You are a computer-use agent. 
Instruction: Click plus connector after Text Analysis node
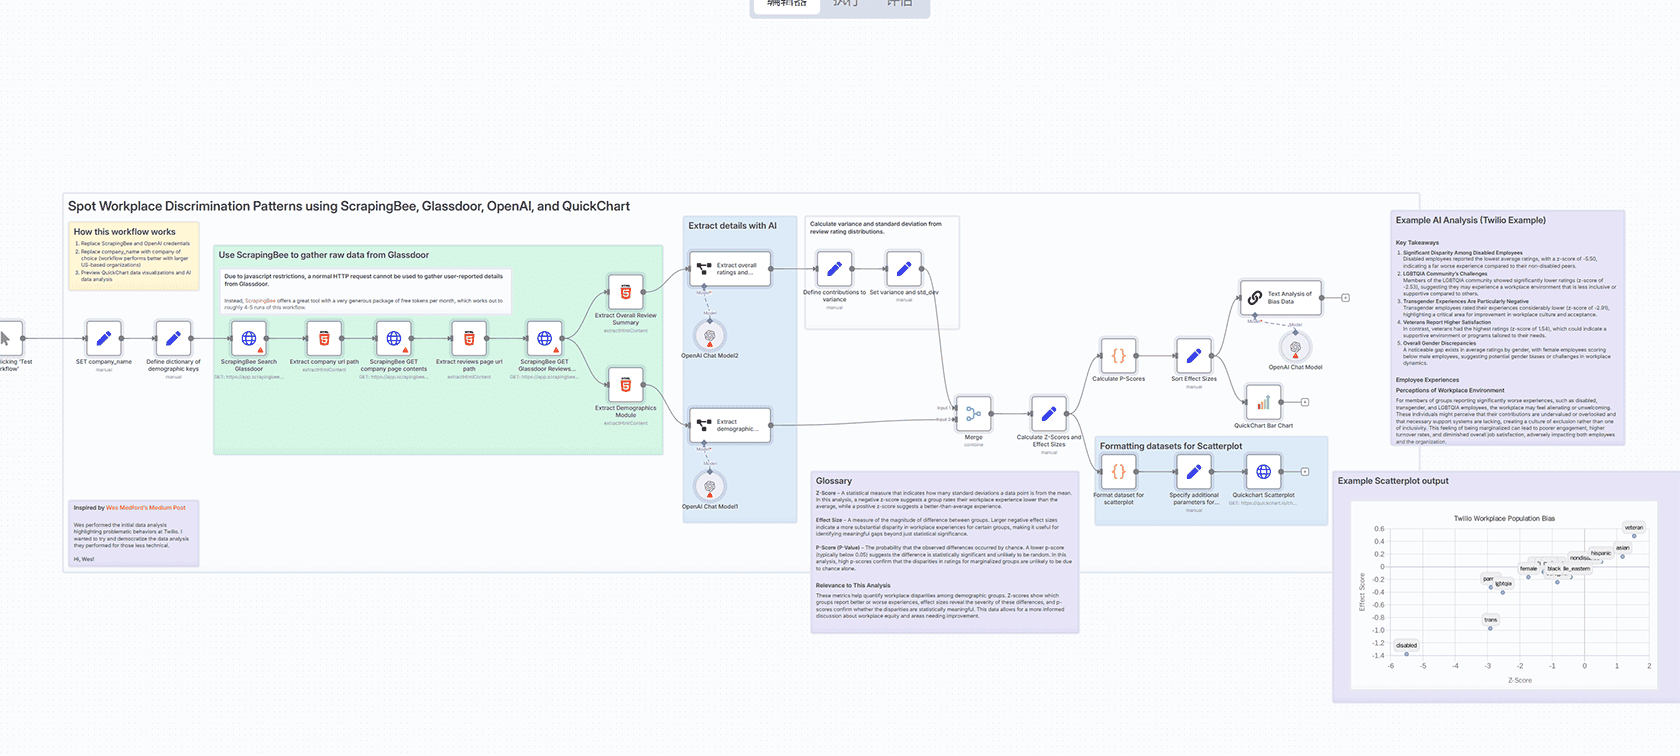tap(1345, 298)
